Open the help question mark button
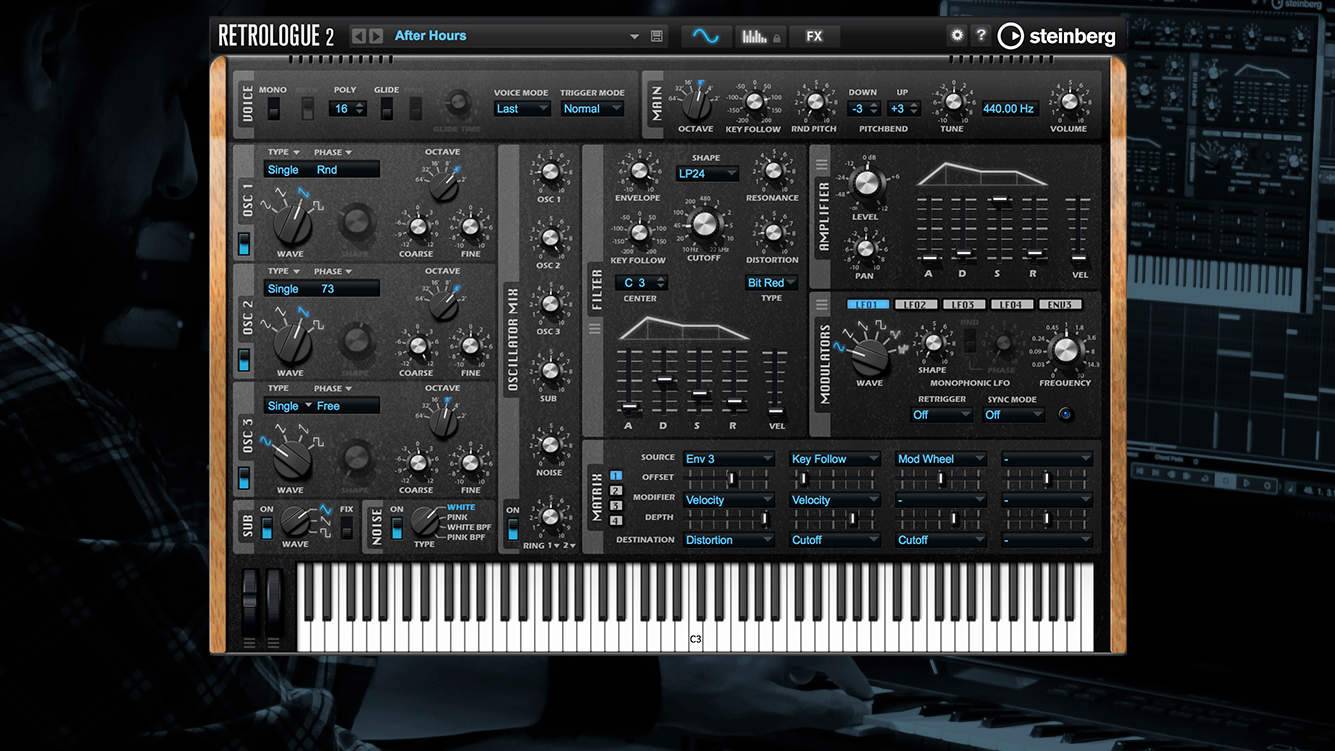The image size is (1335, 751). coord(981,35)
